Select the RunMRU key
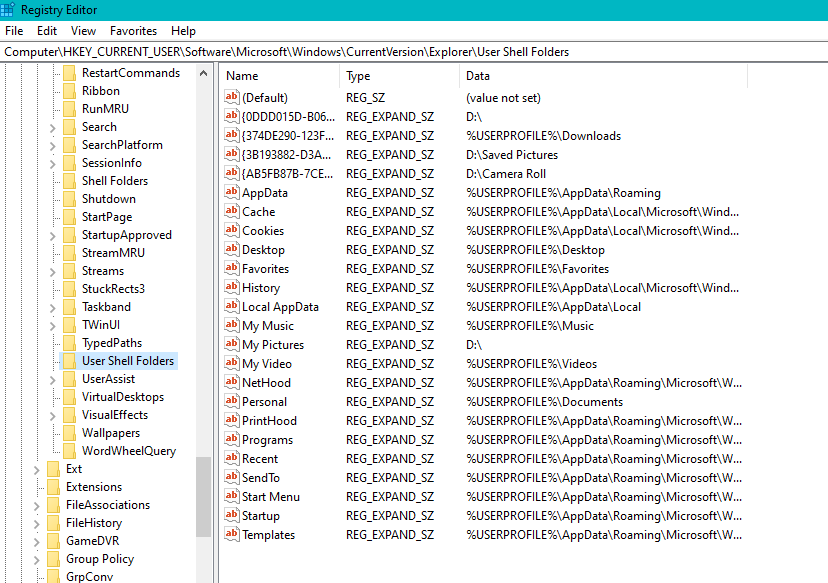This screenshot has height=583, width=828. [105, 109]
